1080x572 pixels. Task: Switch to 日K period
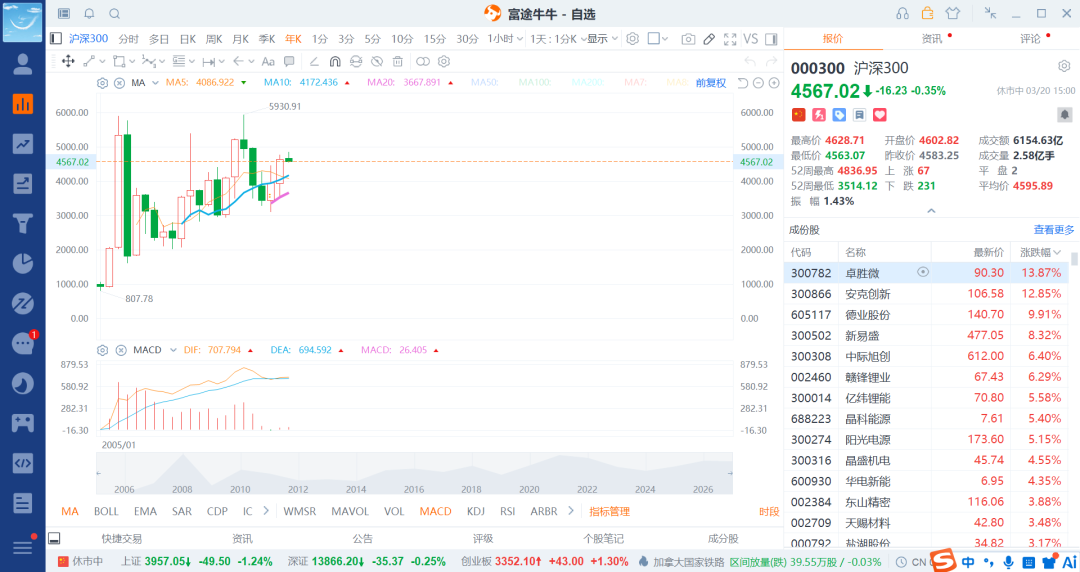[187, 39]
